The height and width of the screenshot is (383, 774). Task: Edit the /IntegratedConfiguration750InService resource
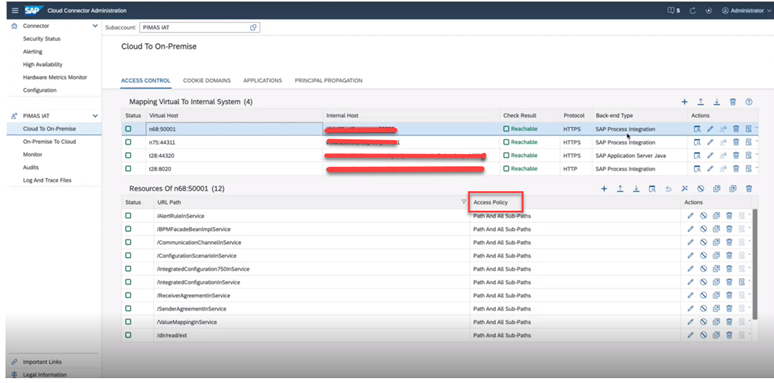point(691,269)
